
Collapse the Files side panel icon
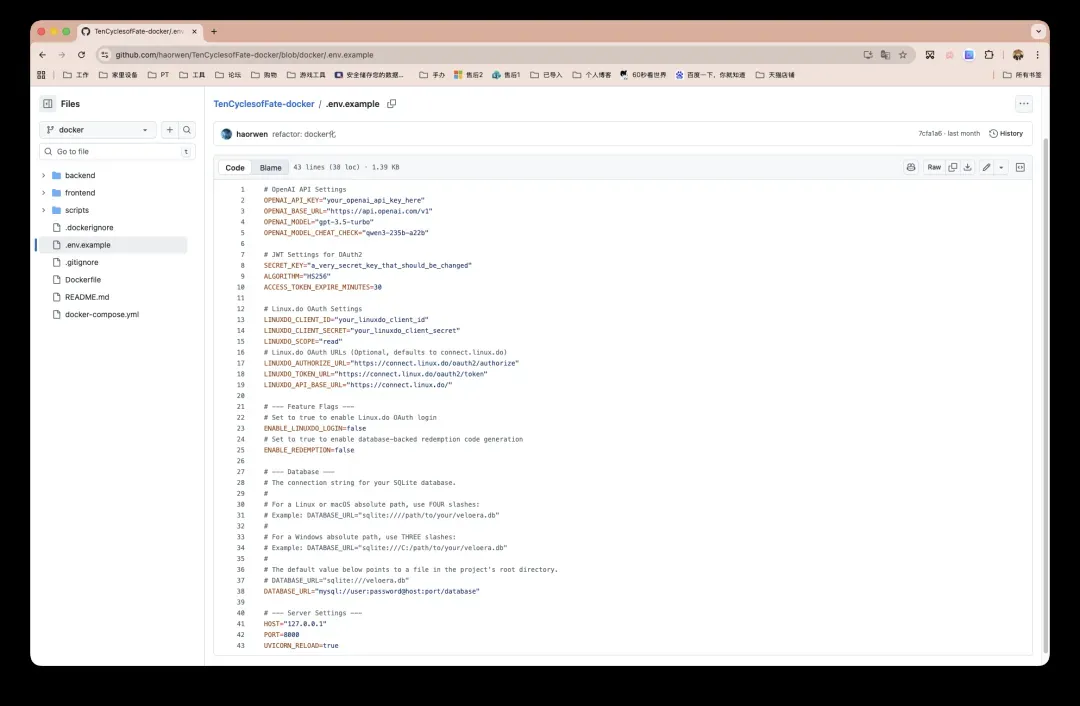(47, 104)
